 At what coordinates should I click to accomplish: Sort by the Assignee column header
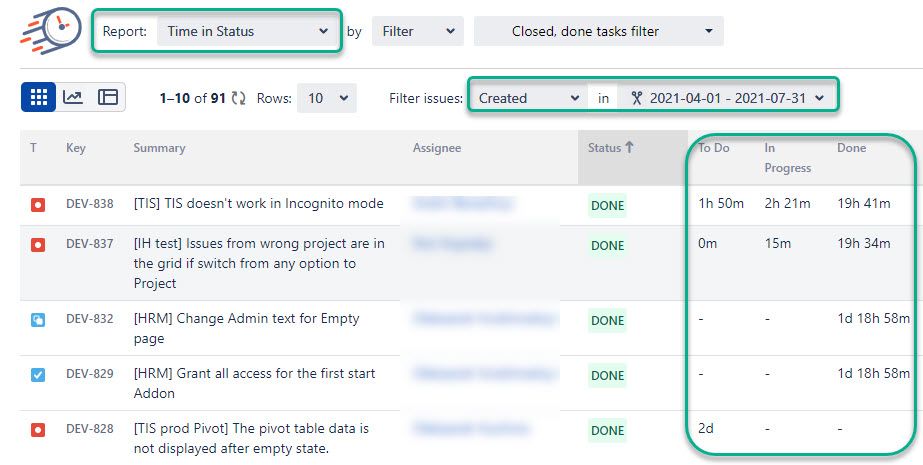(x=437, y=148)
